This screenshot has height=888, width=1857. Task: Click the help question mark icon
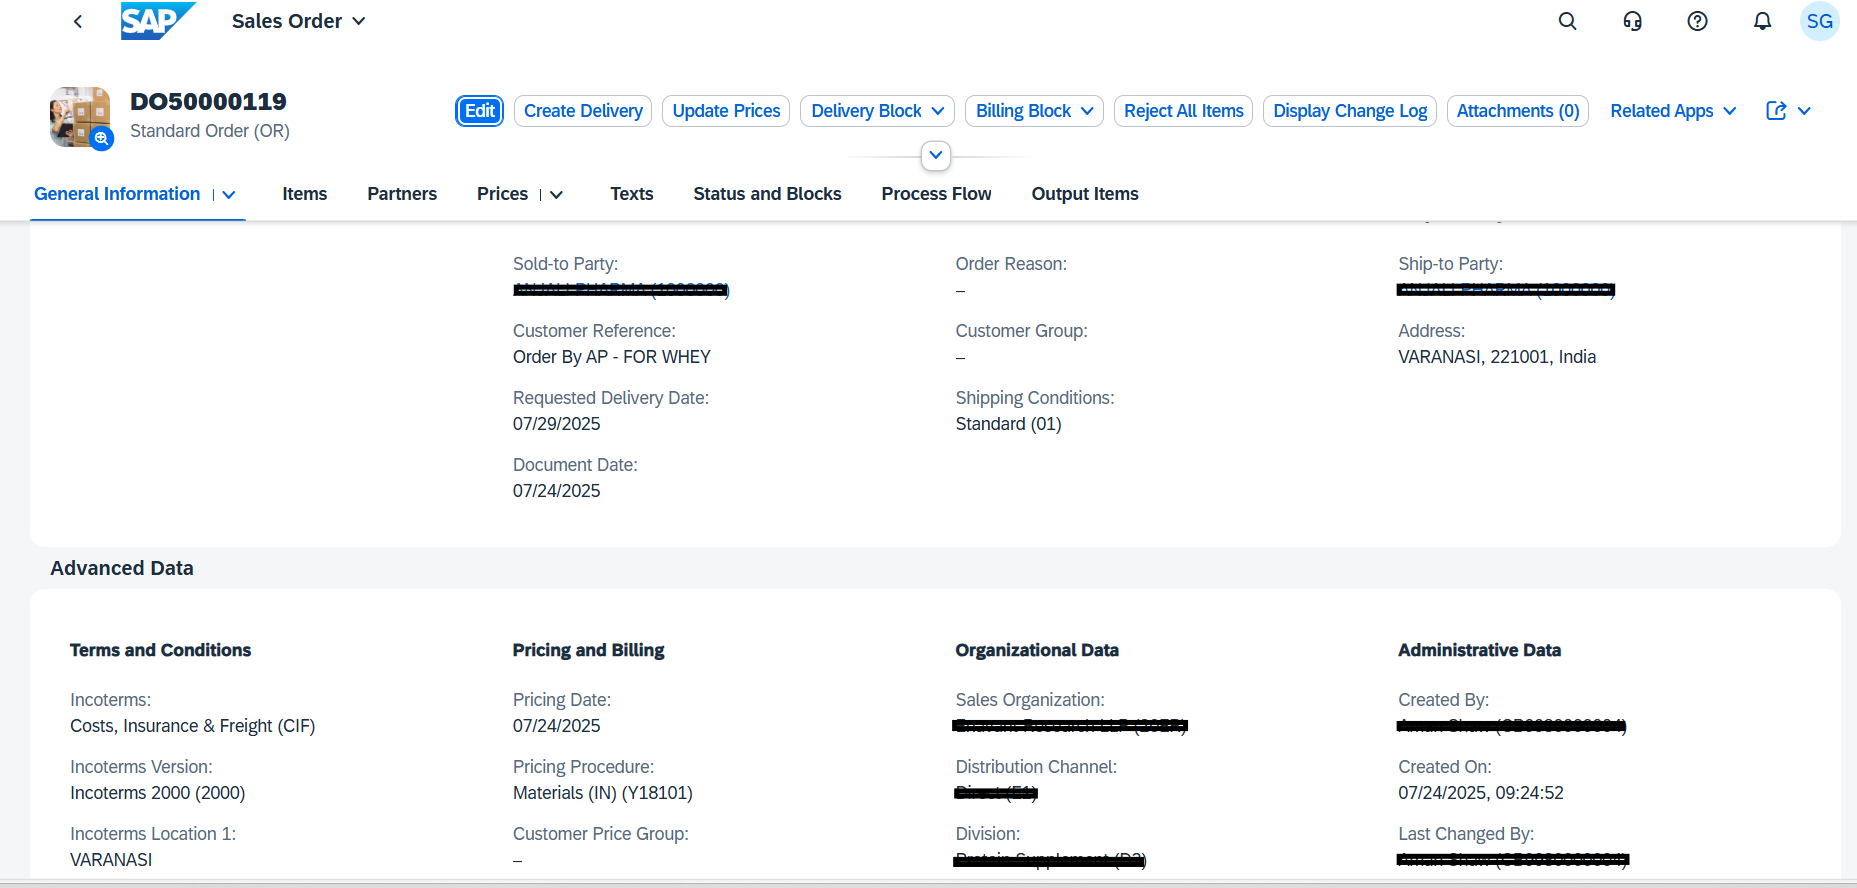tap(1697, 21)
